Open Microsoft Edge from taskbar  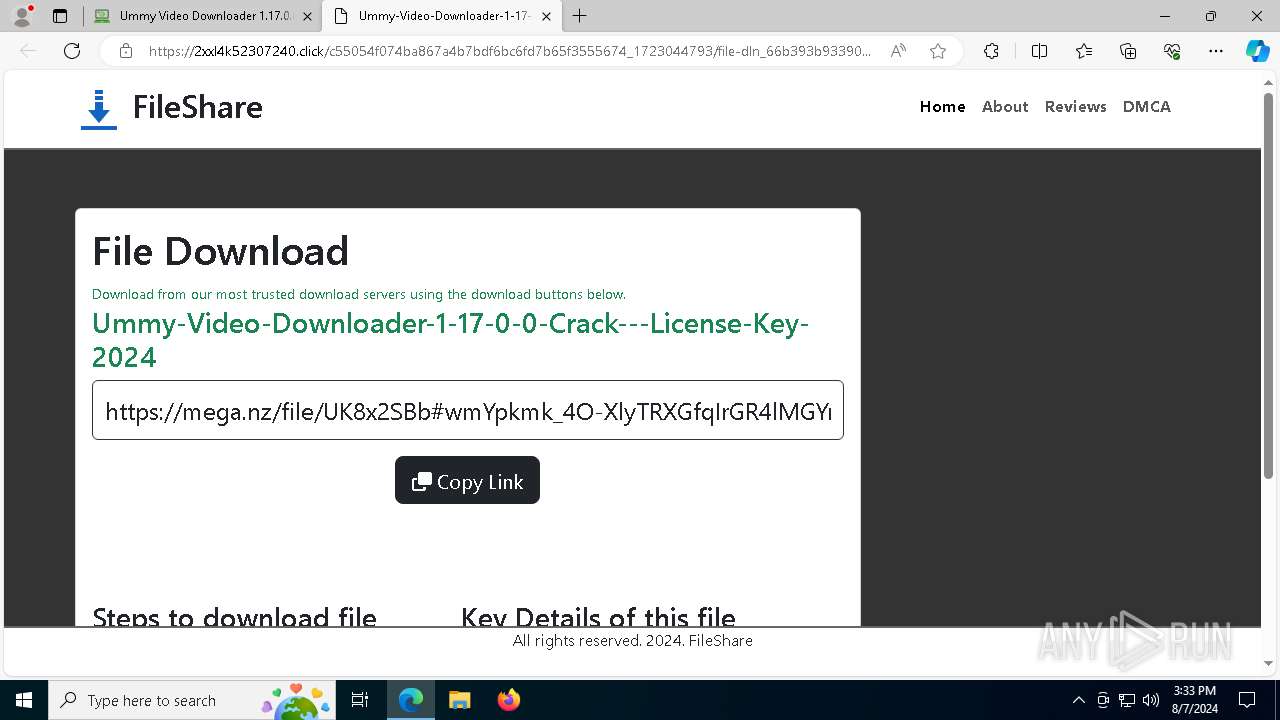tap(411, 700)
